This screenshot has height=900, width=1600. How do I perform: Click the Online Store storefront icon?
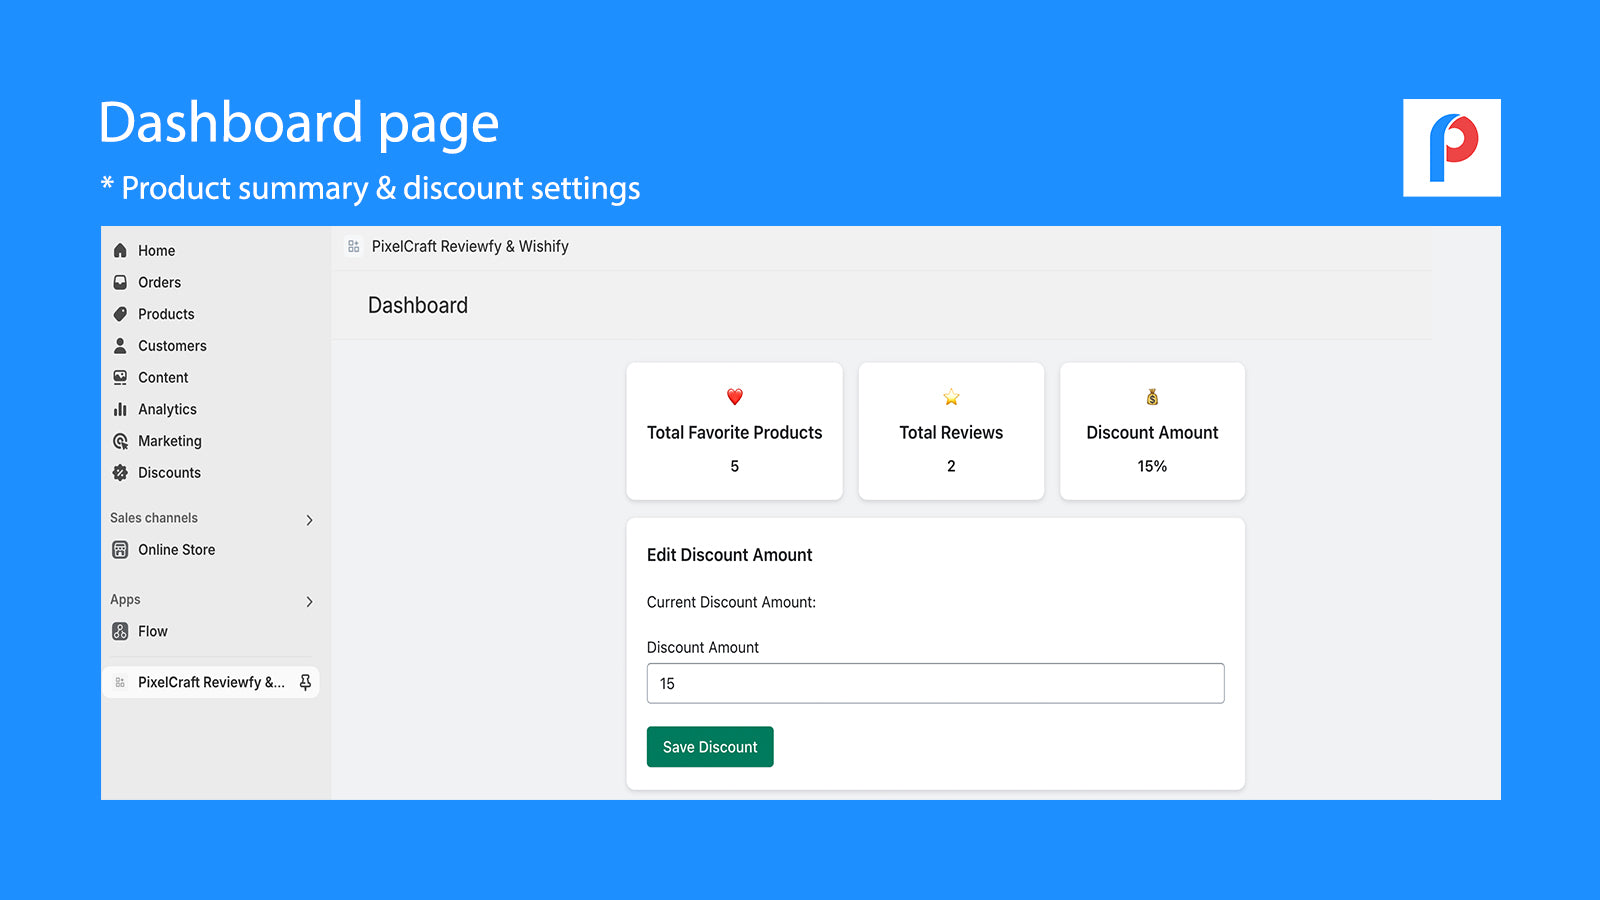point(120,550)
